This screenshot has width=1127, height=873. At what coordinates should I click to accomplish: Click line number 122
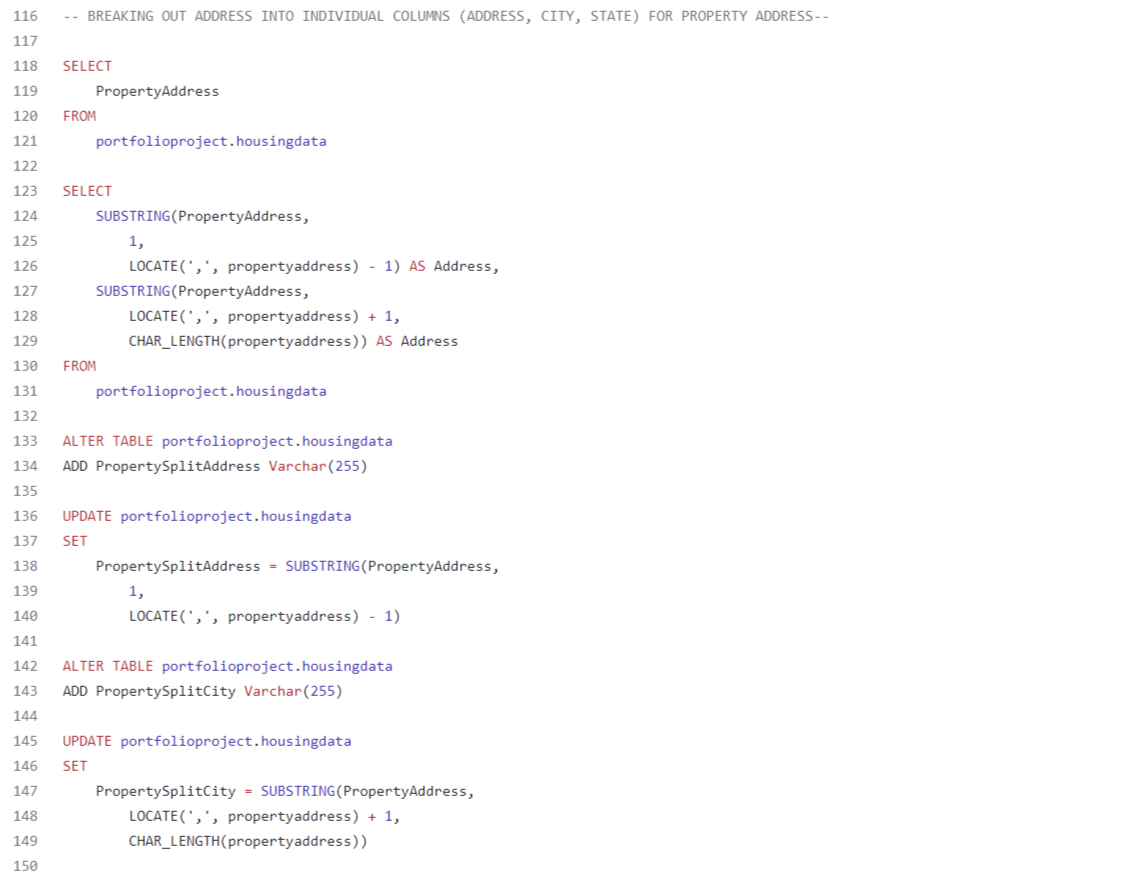25,166
